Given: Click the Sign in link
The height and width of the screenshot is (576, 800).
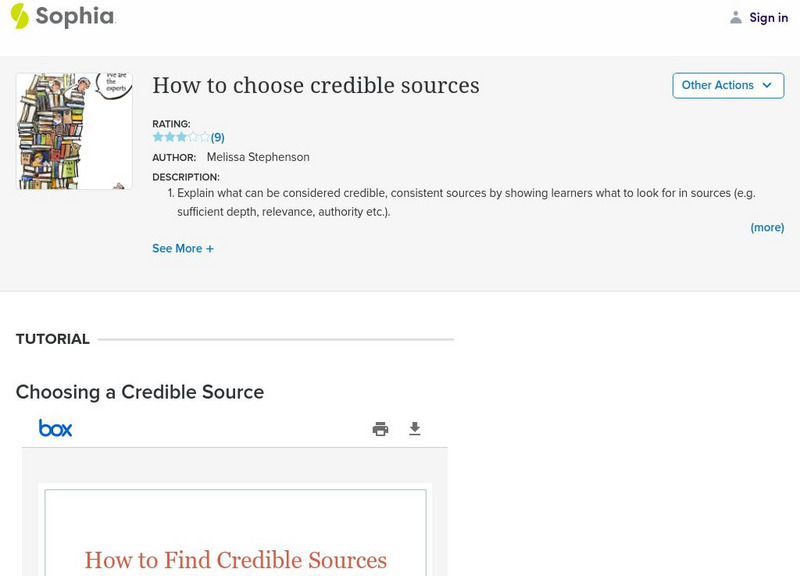Looking at the screenshot, I should 768,17.
